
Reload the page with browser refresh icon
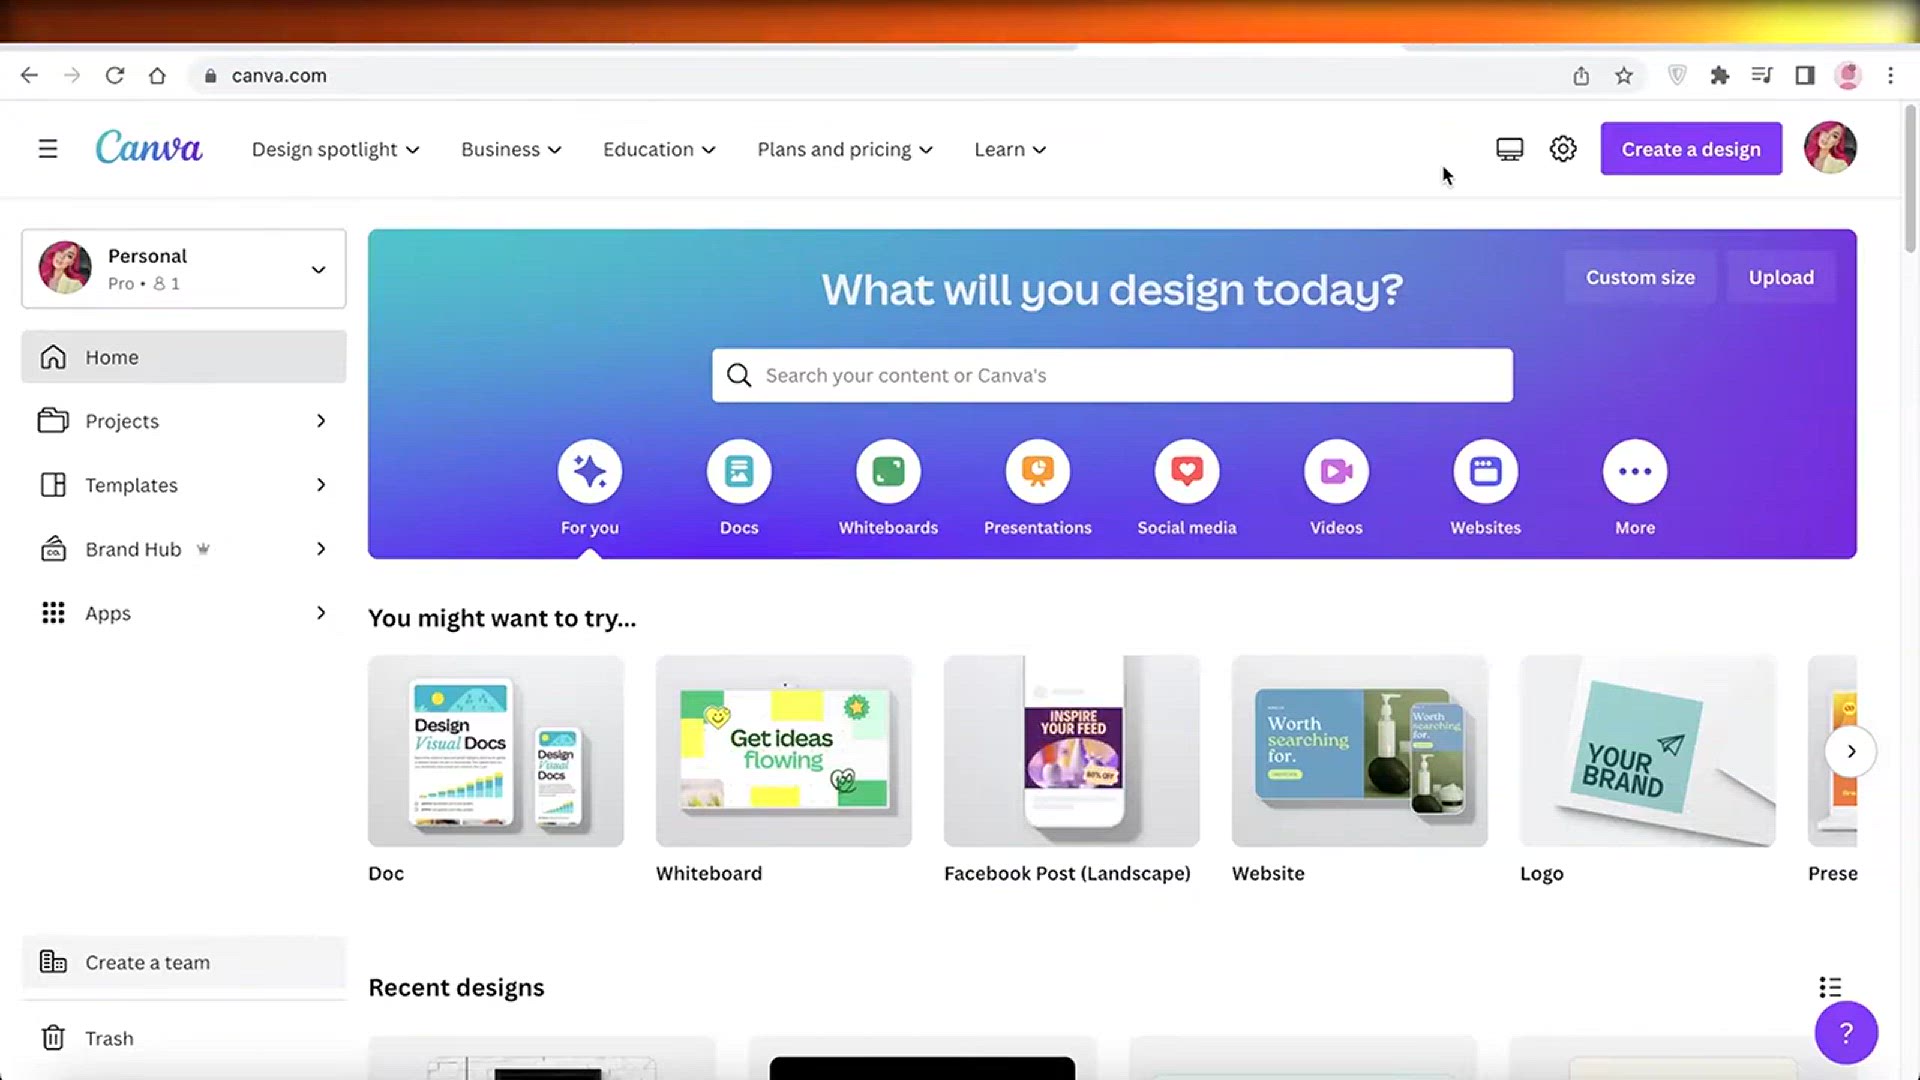click(x=115, y=75)
